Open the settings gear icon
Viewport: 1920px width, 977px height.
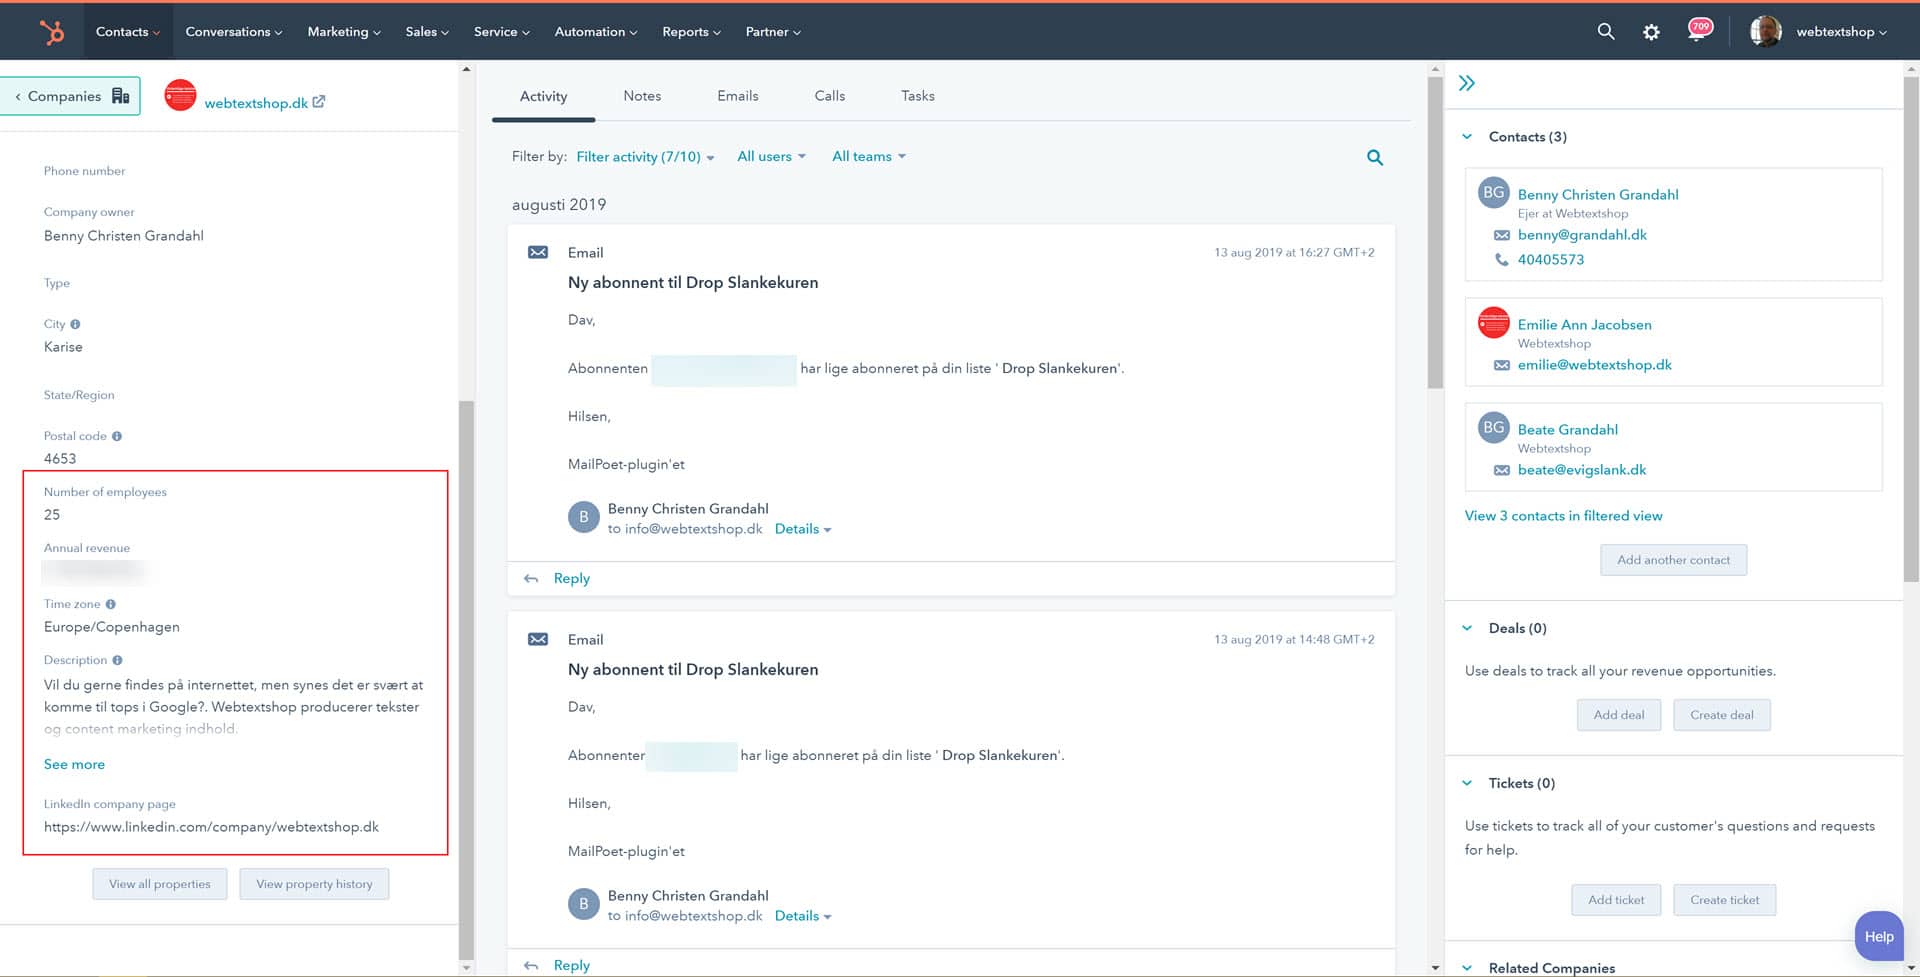coord(1651,32)
